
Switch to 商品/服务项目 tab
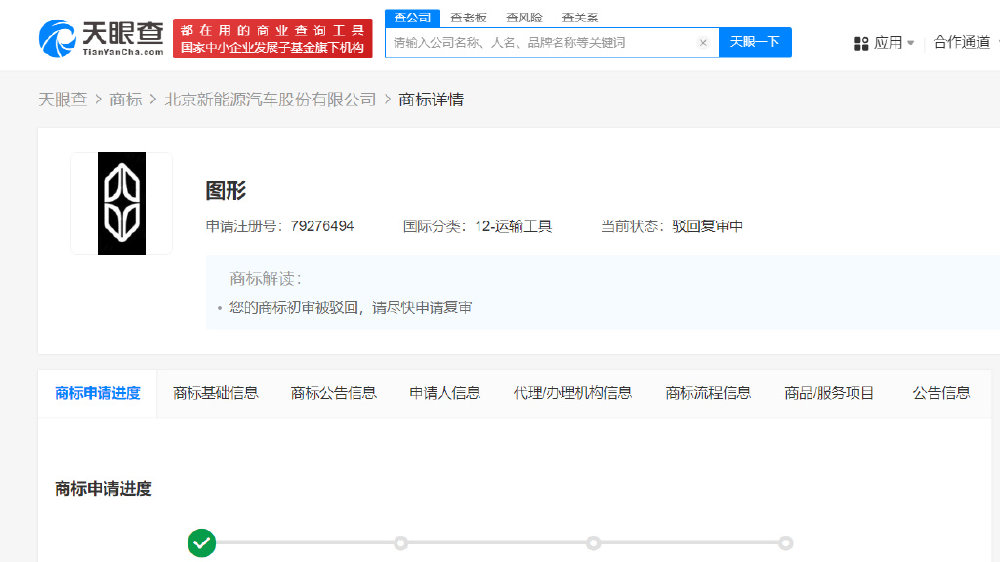pyautogui.click(x=828, y=393)
